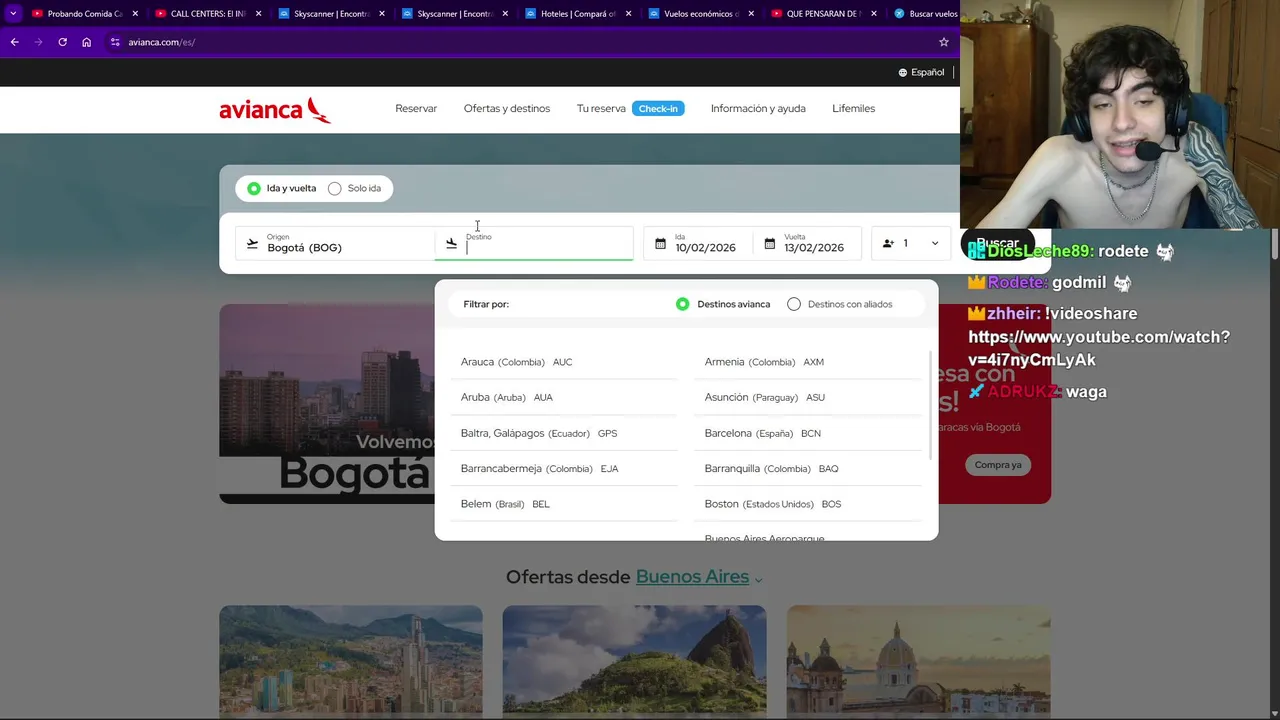Click the takeoff plane icon in Origen
This screenshot has width=1280, height=720.
point(252,243)
